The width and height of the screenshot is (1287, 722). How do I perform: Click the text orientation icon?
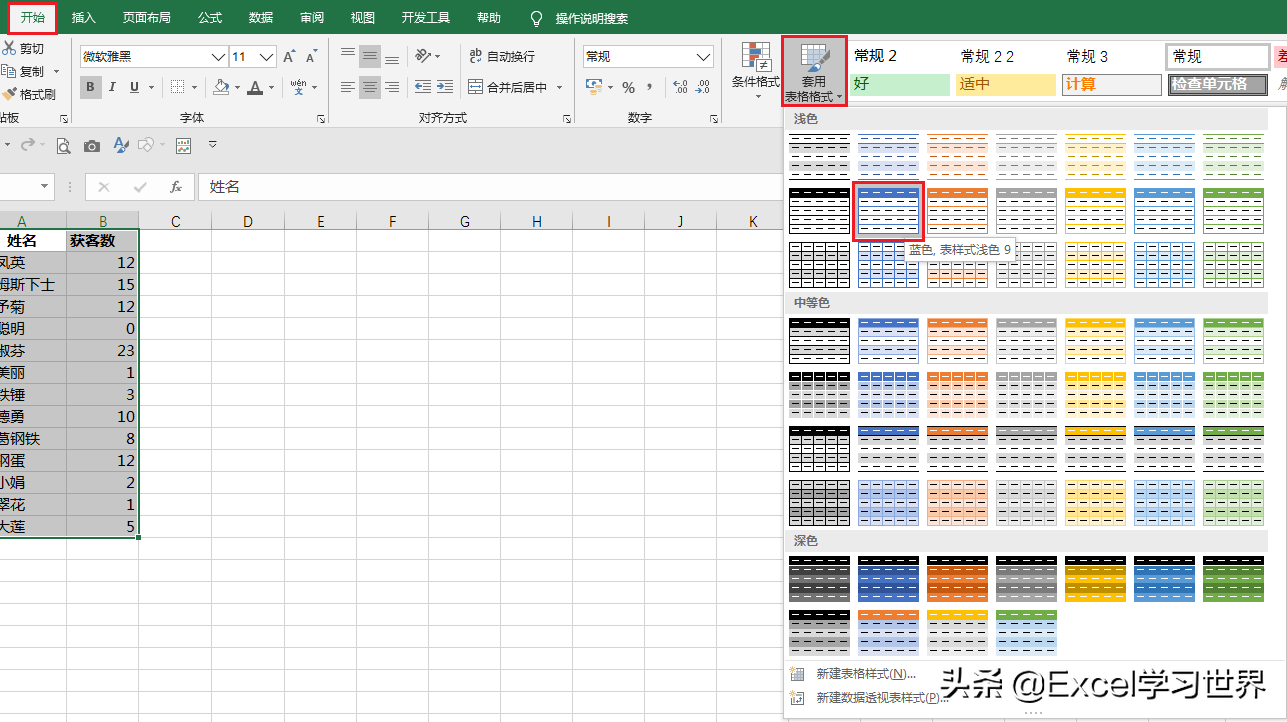click(x=424, y=57)
